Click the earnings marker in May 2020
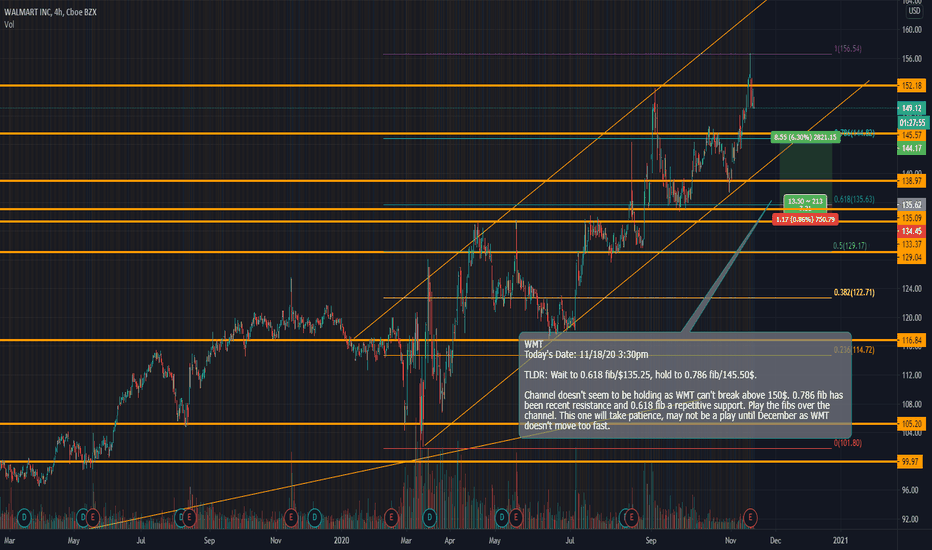 [x=516, y=518]
